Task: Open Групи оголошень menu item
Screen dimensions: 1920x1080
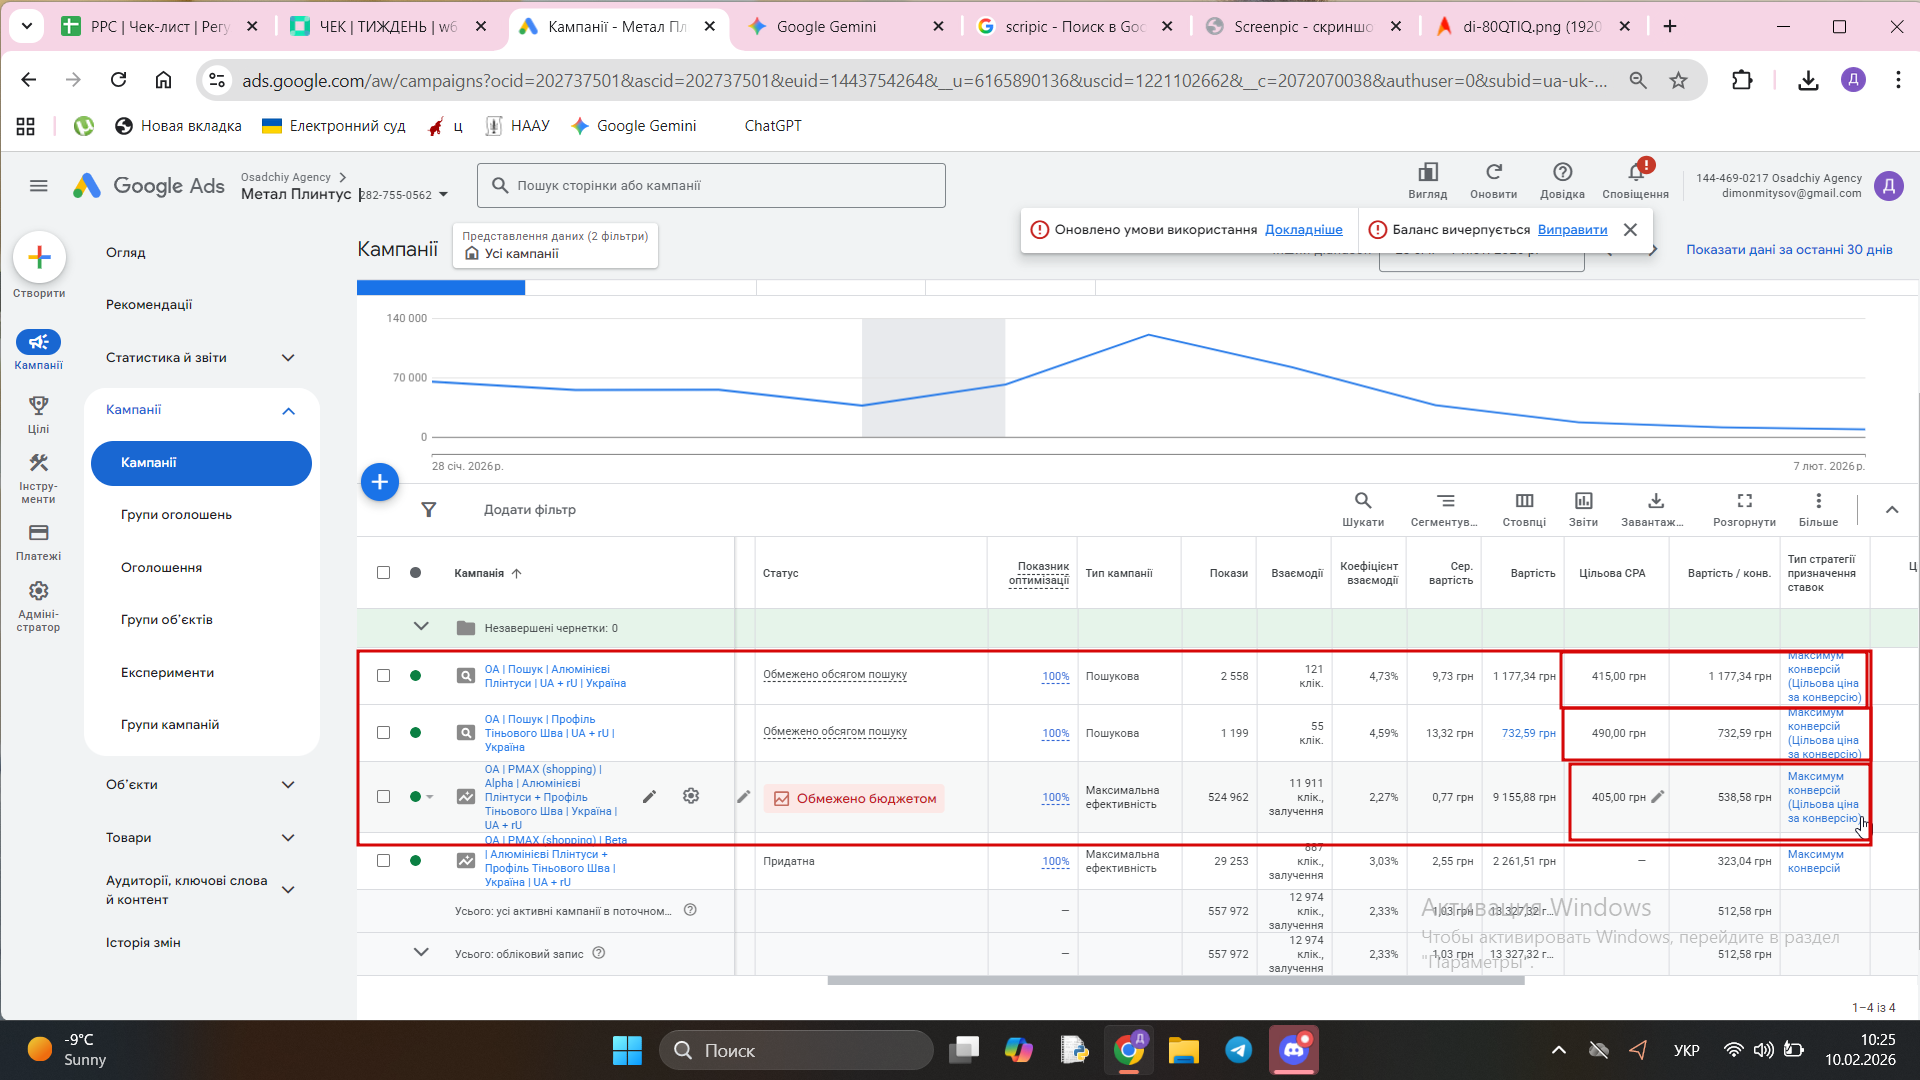Action: 176,515
